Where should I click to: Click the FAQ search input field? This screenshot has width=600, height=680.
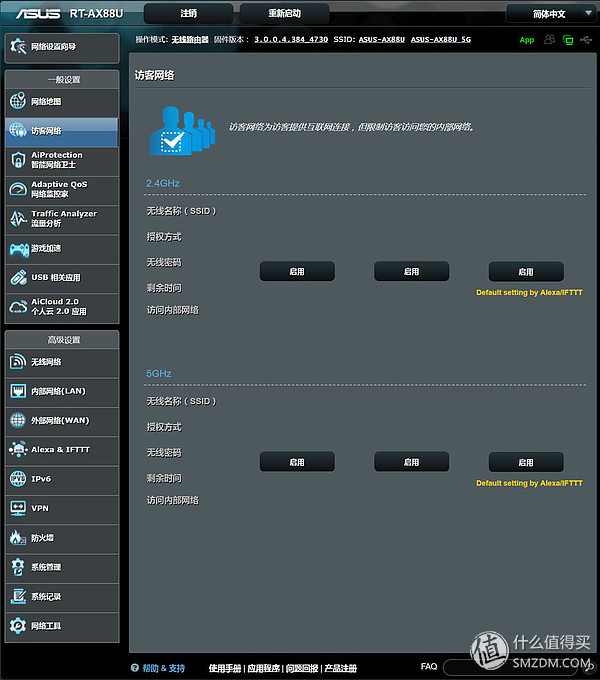(x=512, y=667)
